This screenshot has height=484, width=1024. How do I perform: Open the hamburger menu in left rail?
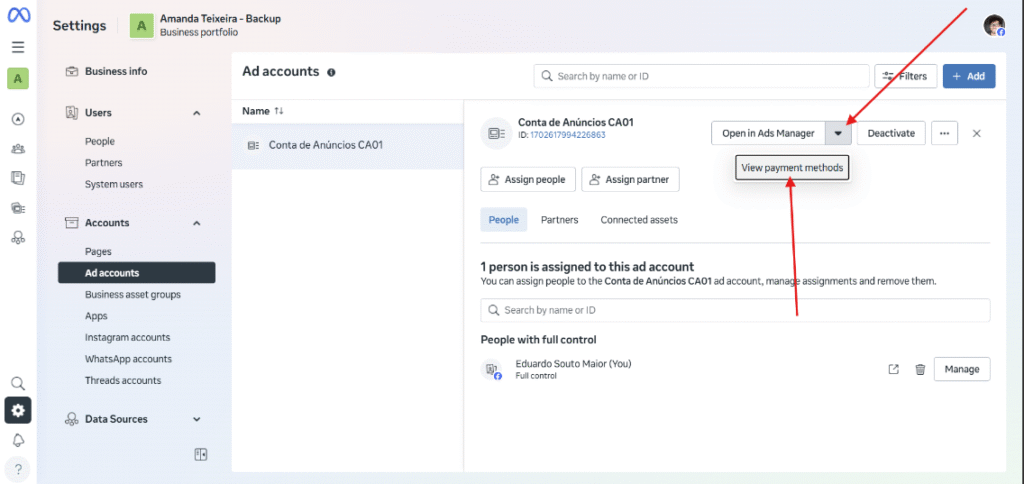pyautogui.click(x=18, y=47)
